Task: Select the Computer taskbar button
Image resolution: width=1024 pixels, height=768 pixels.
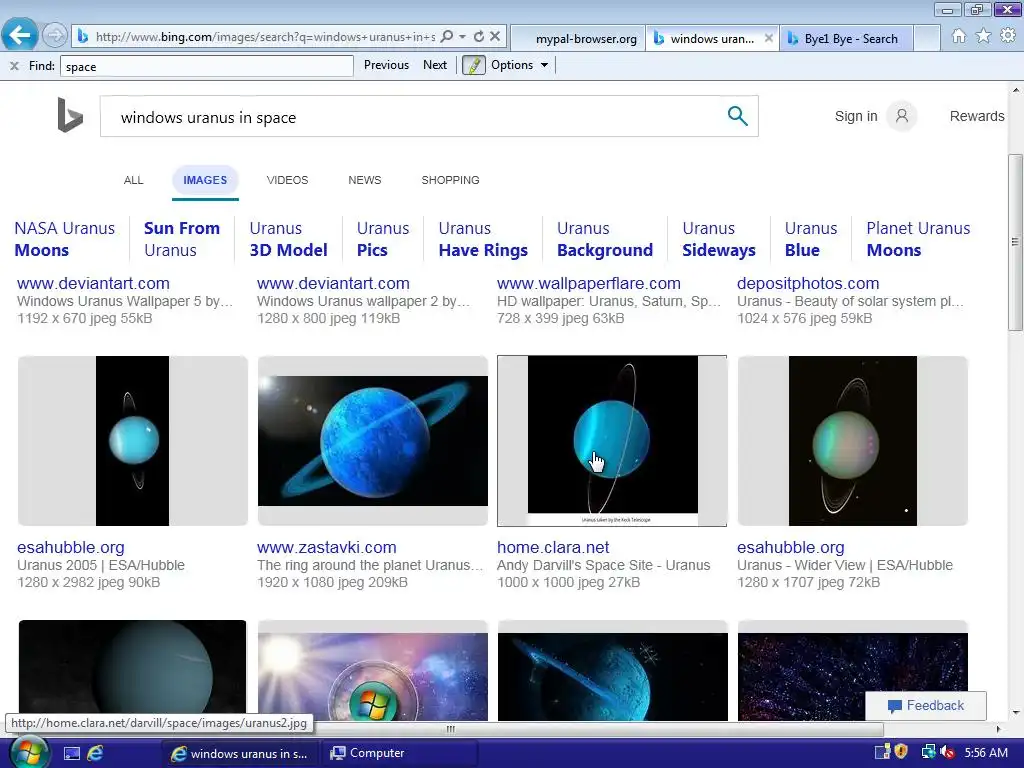Action: [399, 753]
